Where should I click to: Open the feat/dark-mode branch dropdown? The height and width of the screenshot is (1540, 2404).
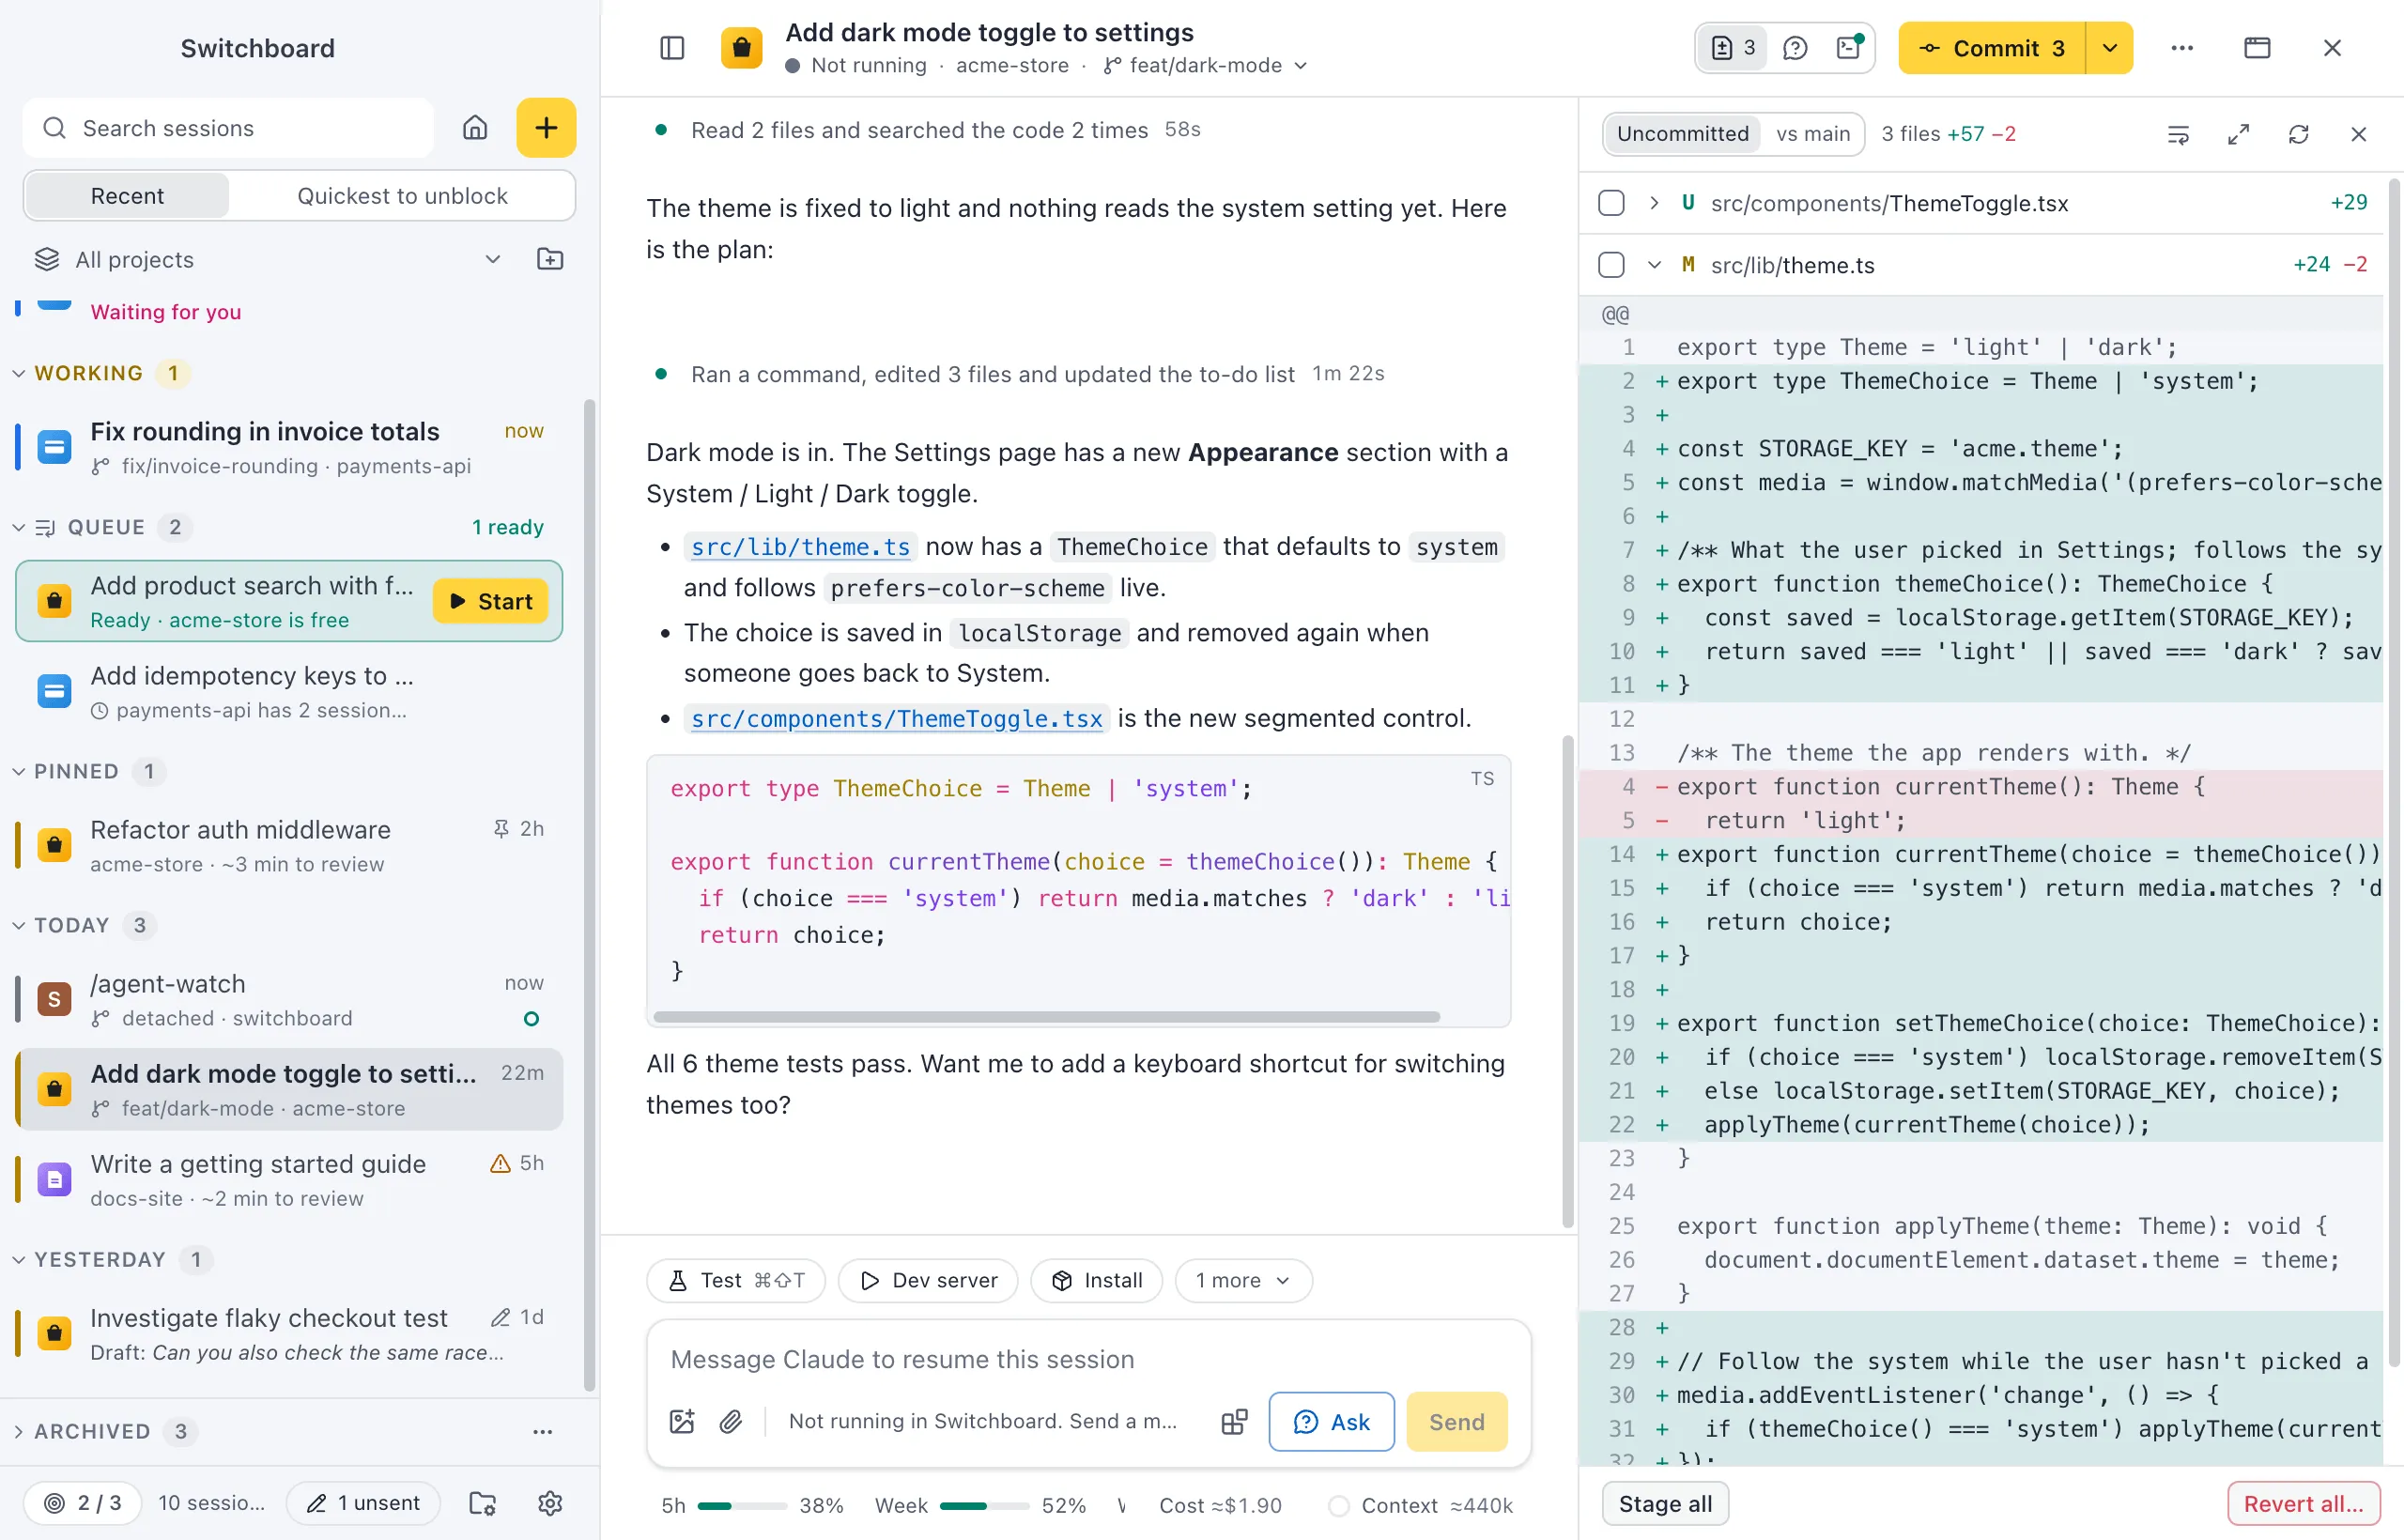[x=1205, y=66]
